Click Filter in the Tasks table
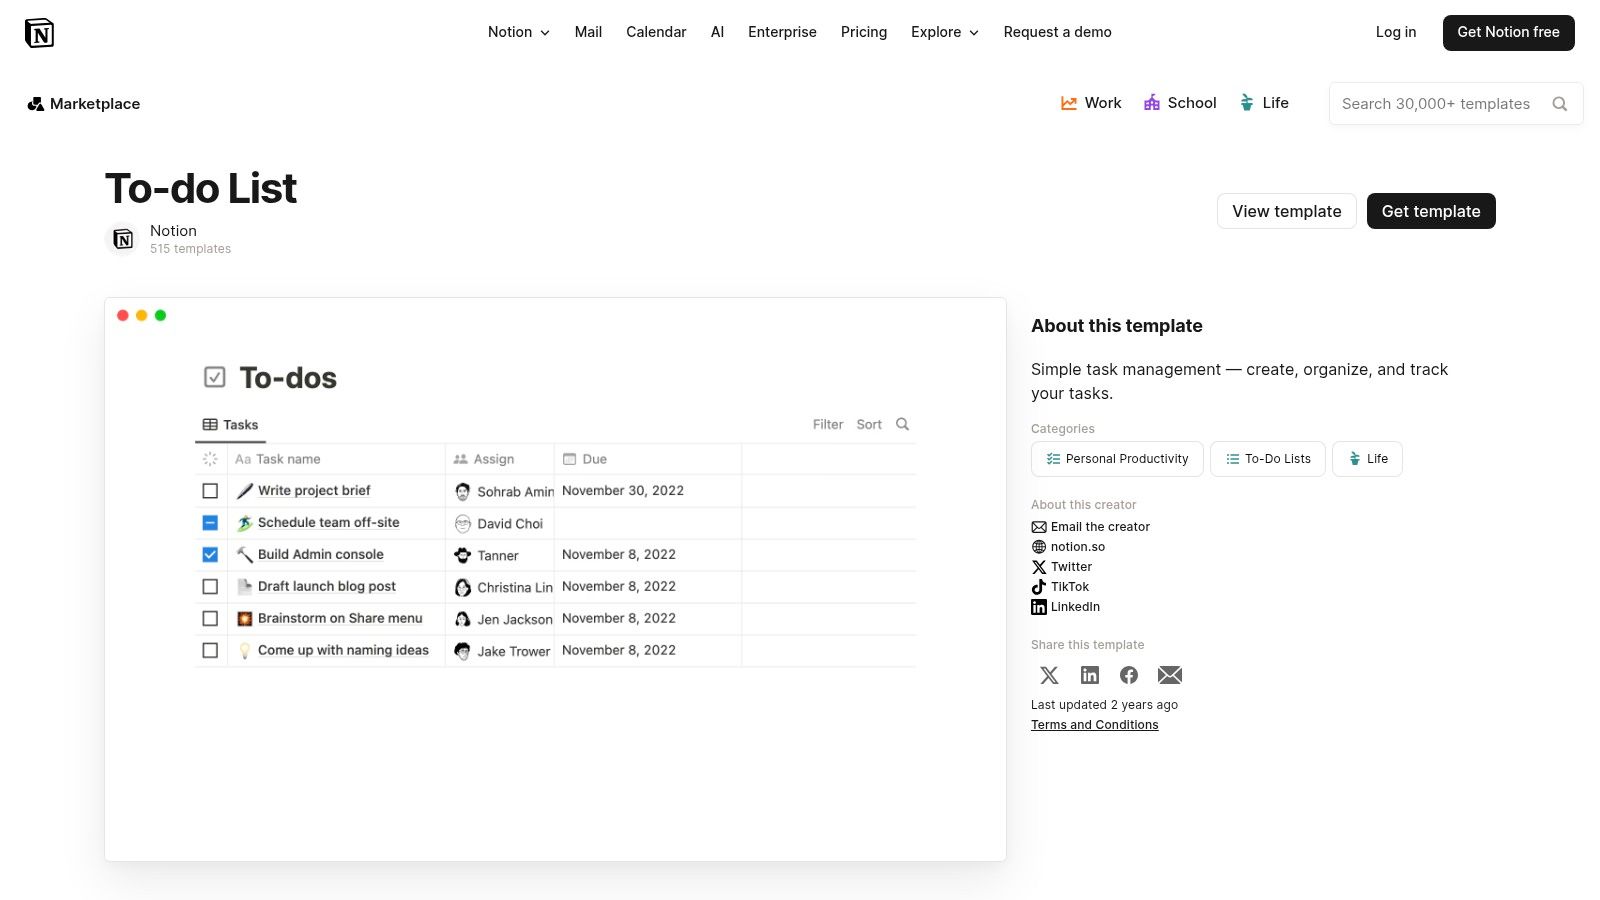Viewport: 1600px width, 900px height. [828, 425]
